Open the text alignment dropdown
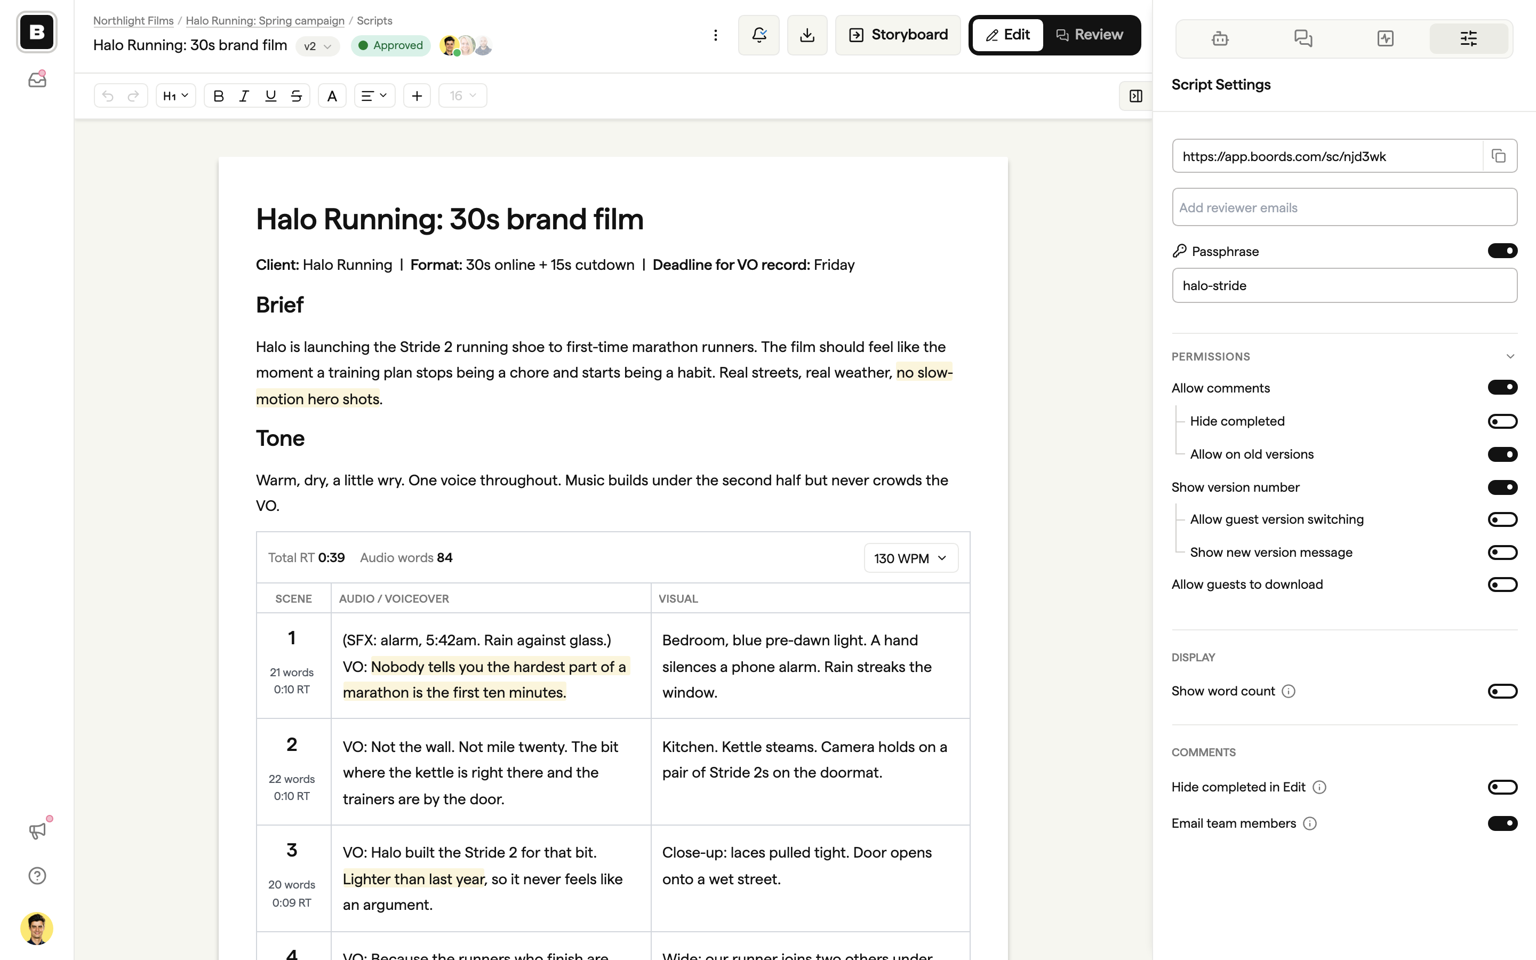 [x=374, y=96]
